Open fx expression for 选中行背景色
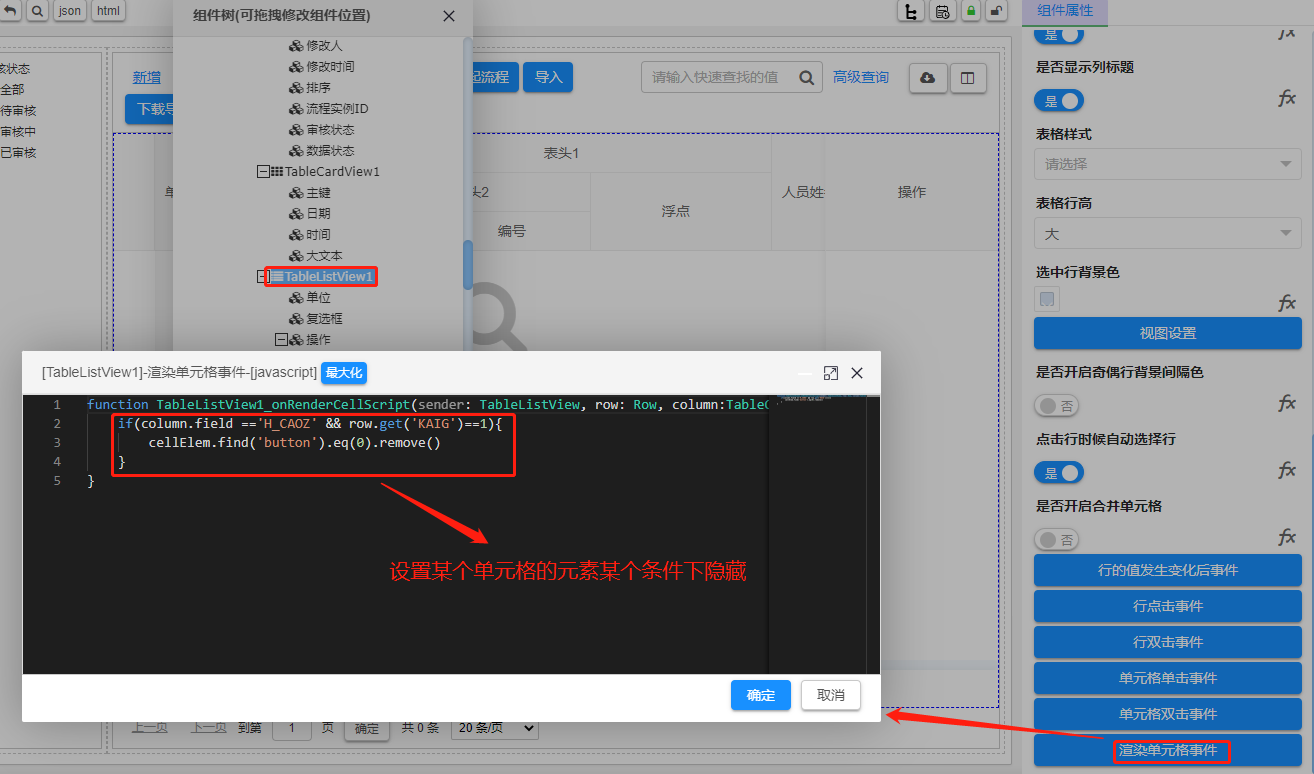 [1287, 302]
